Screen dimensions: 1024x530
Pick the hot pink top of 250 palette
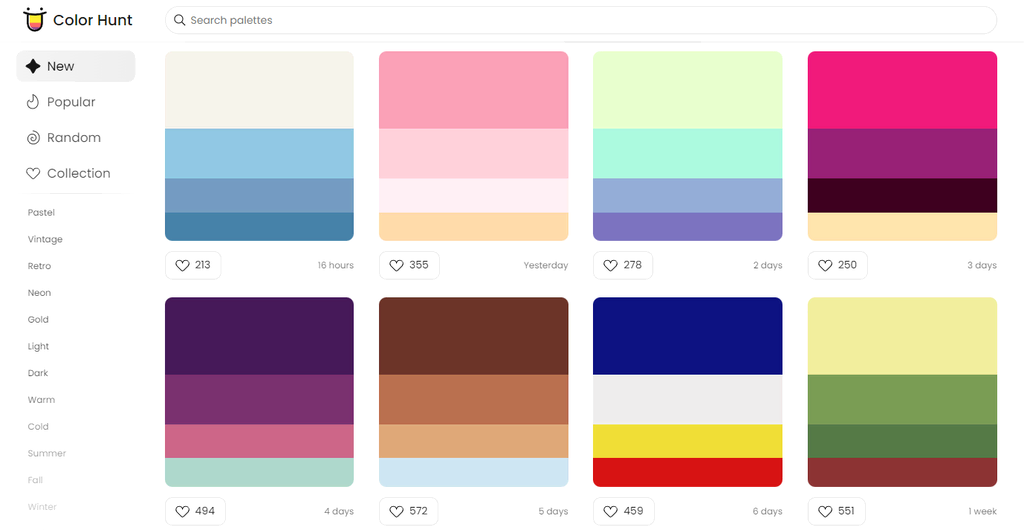903,90
